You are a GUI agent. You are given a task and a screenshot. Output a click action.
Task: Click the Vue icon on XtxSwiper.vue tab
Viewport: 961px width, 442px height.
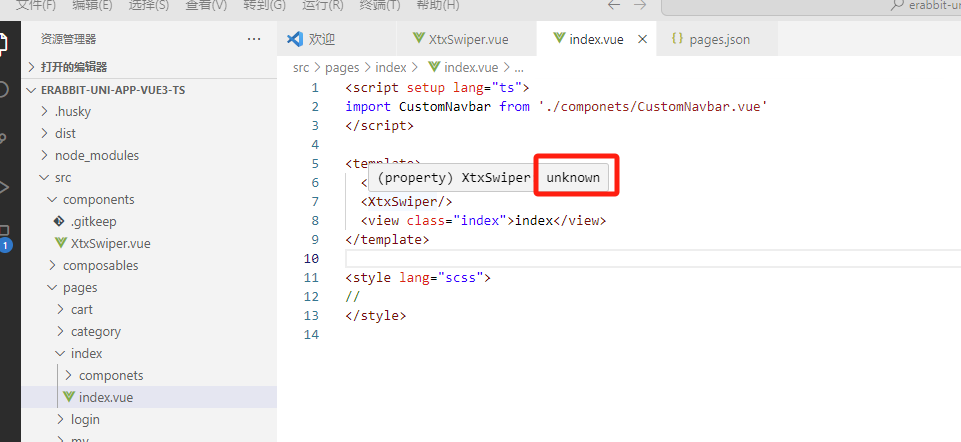[x=419, y=39]
